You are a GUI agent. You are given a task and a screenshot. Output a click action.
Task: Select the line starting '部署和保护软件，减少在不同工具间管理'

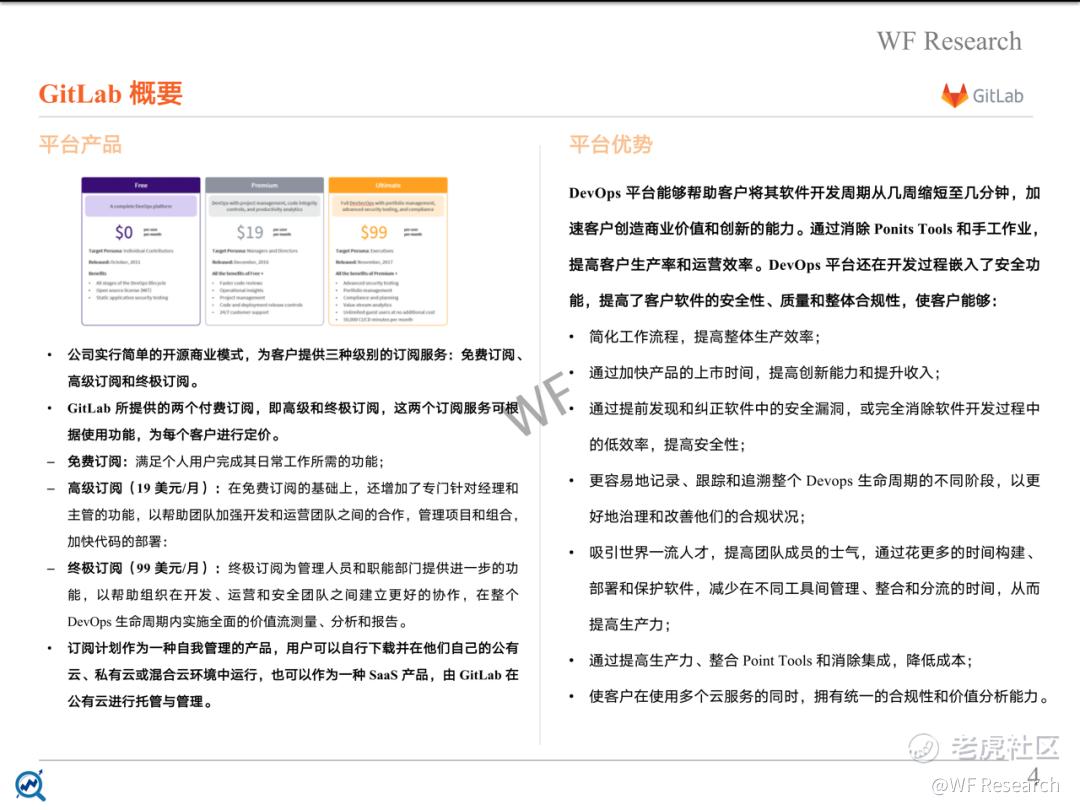pyautogui.click(x=815, y=589)
